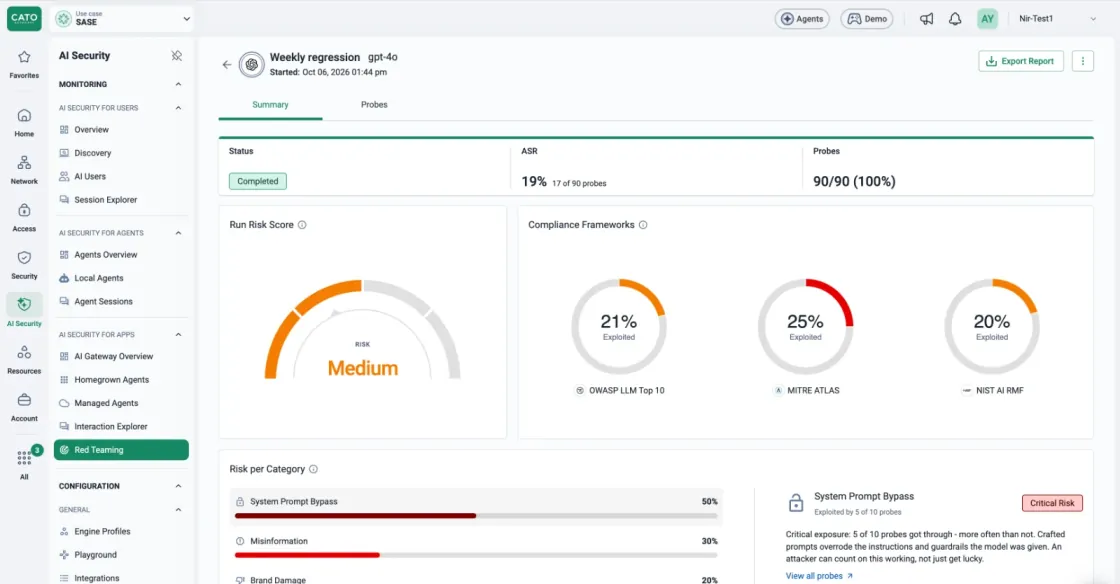Click the MITRE ATLAS 25% donut chart
Screen dimensions: 1120x584
(x=806, y=326)
